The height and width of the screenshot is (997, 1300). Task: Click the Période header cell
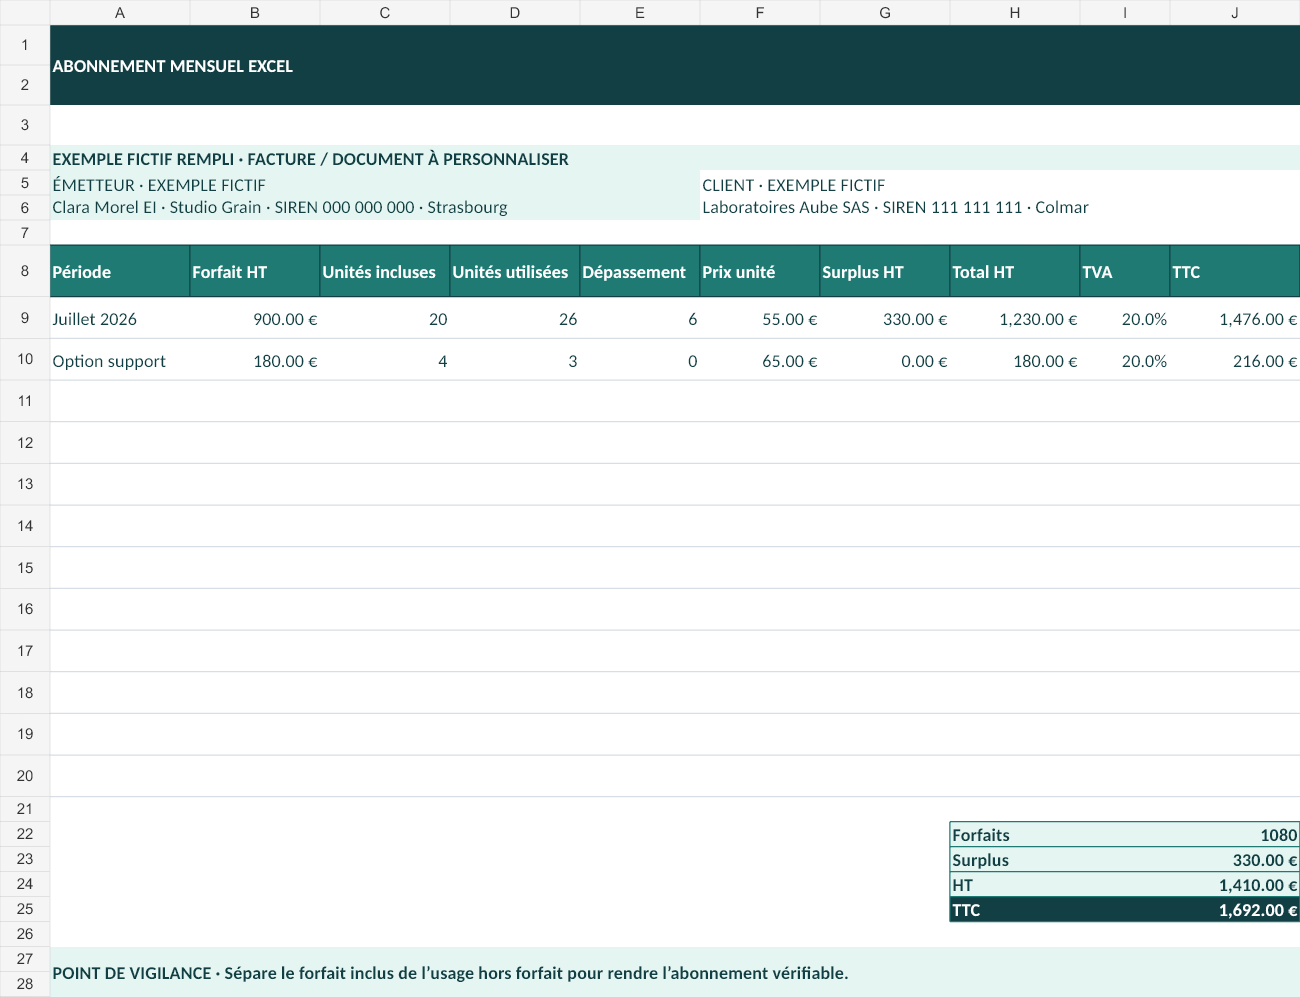120,271
